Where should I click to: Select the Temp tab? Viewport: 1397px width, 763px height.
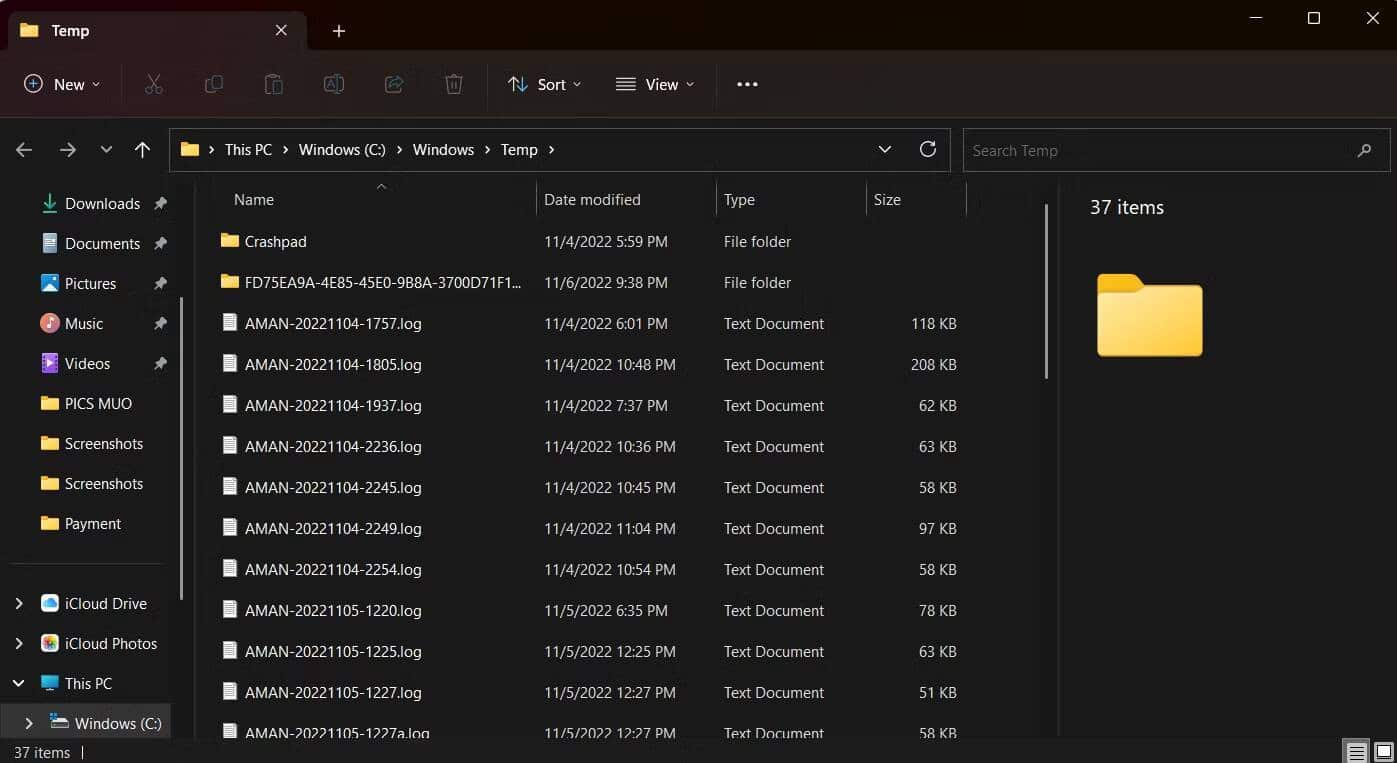[x=70, y=31]
